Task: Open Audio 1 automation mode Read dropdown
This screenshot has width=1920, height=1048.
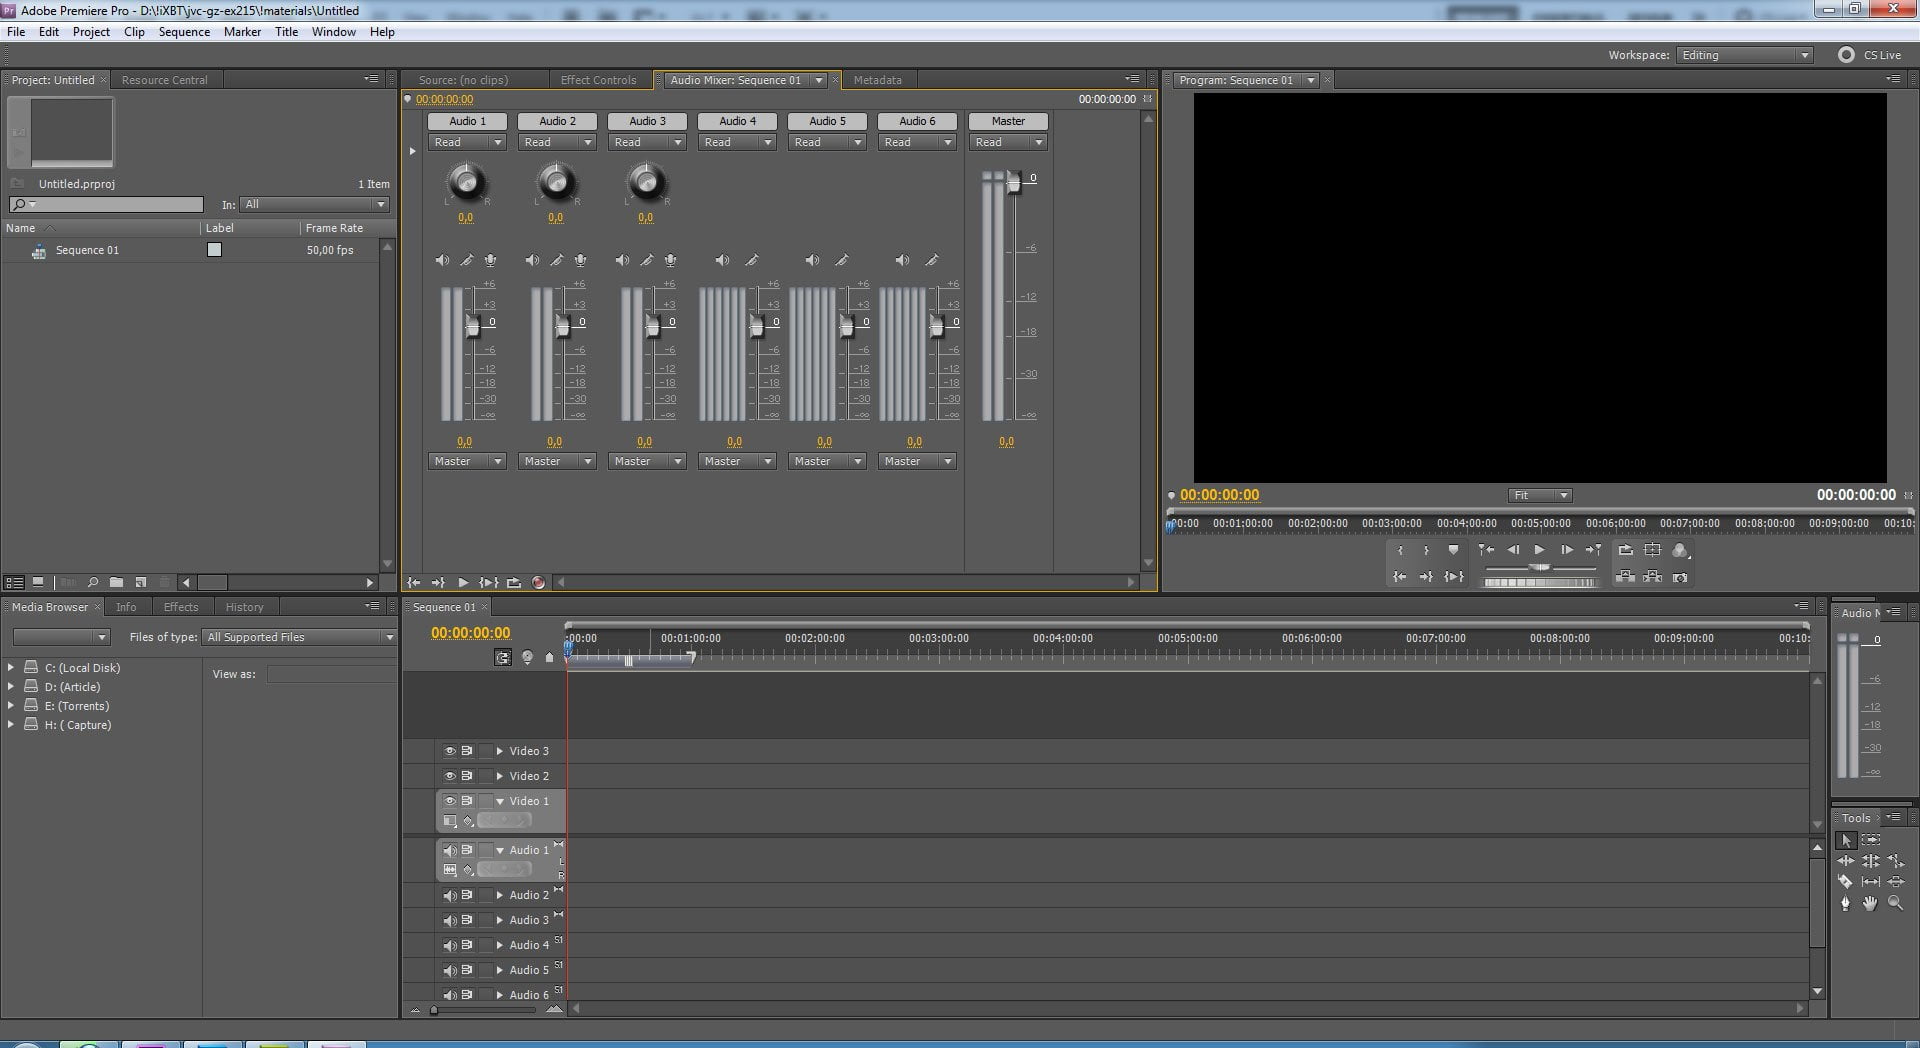Action: [468, 142]
